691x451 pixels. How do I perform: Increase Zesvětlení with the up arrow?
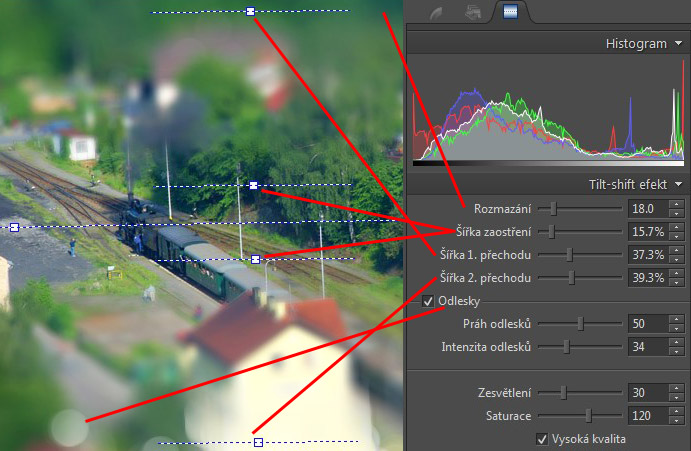point(674,388)
